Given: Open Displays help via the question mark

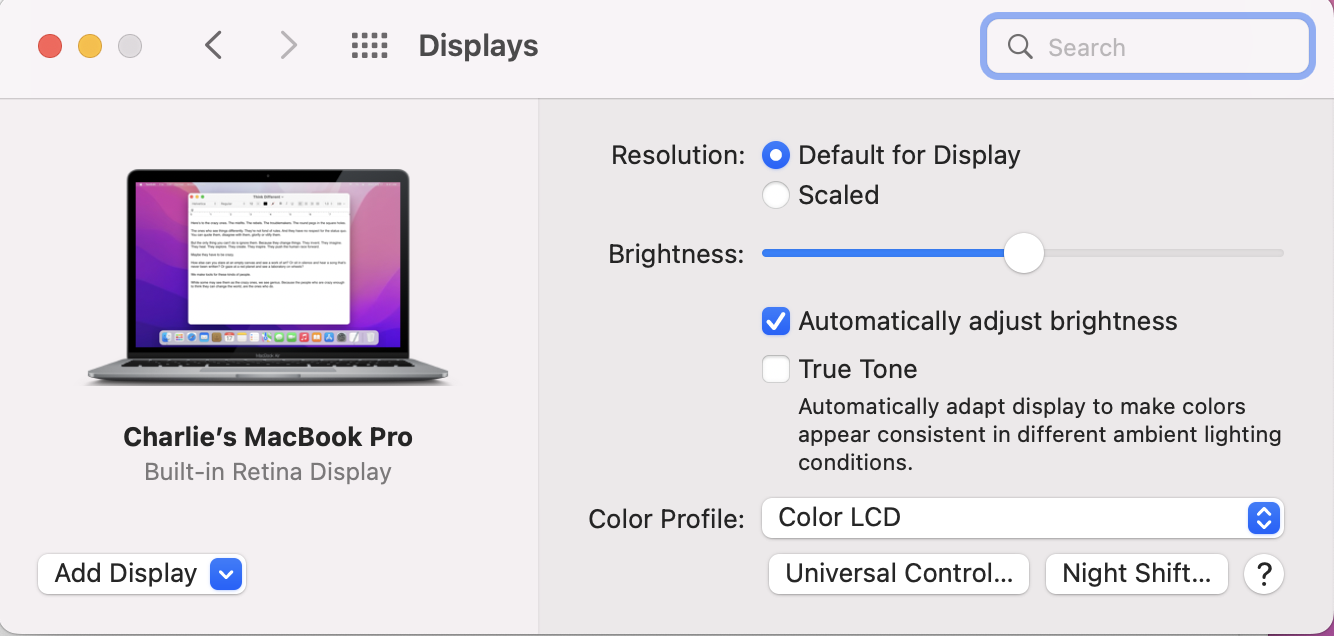Looking at the screenshot, I should point(1263,574).
